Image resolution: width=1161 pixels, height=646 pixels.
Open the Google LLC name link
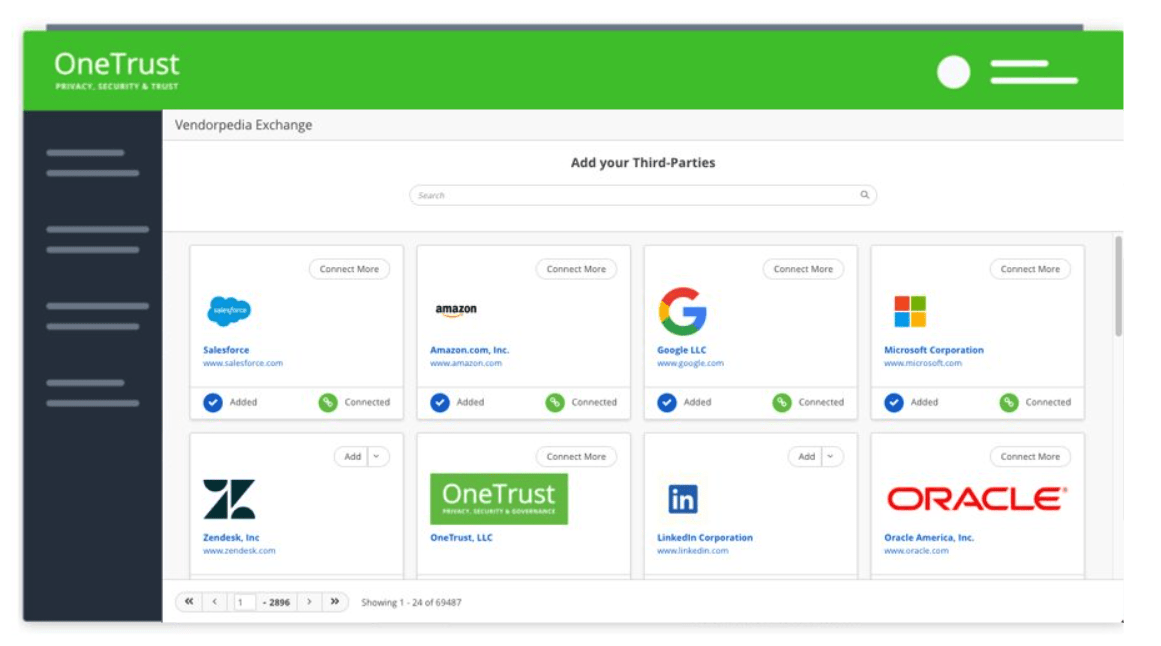click(681, 350)
